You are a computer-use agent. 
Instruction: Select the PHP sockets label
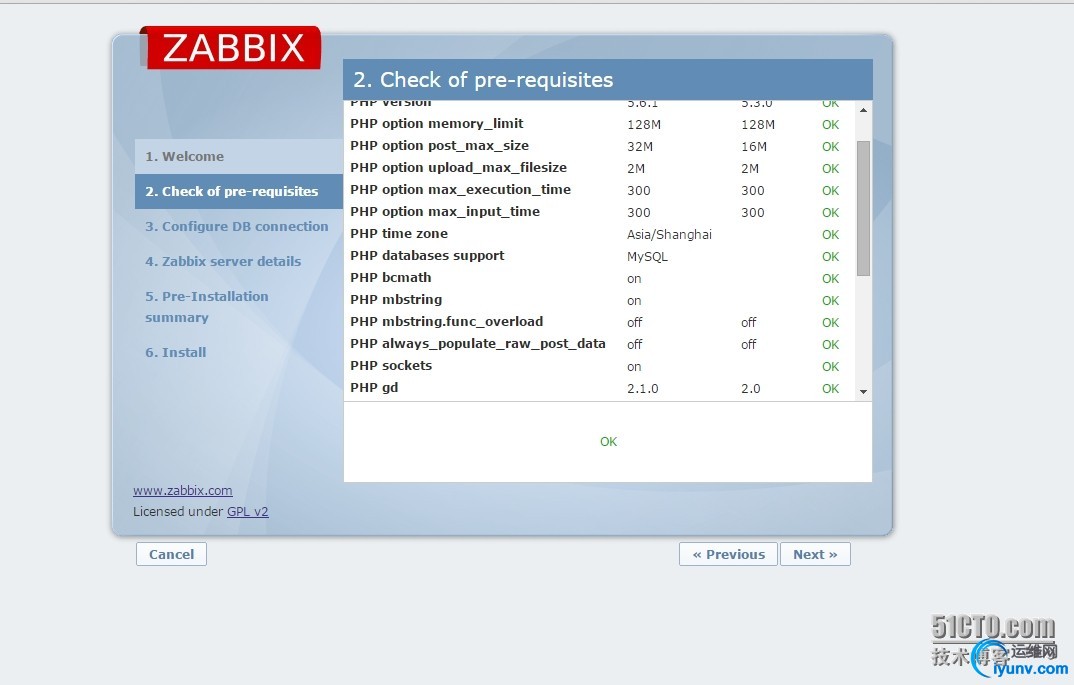pyautogui.click(x=391, y=365)
